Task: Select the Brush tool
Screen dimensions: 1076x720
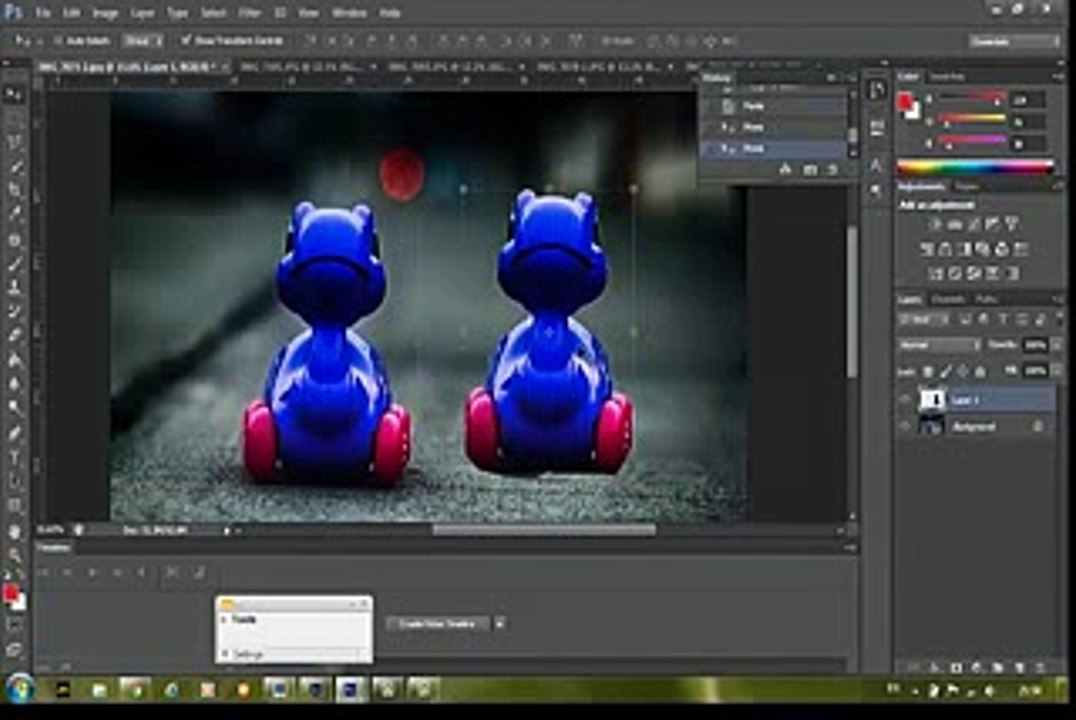Action: coord(14,264)
